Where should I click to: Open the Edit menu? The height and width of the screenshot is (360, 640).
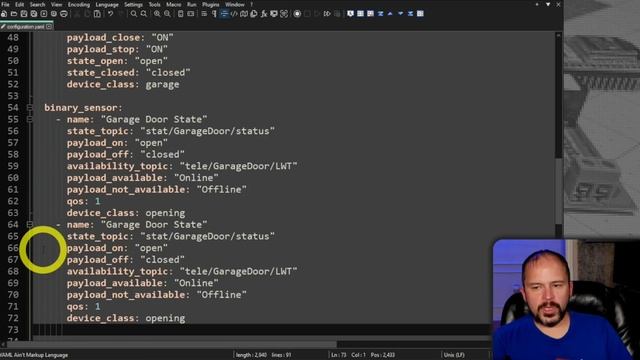pos(19,4)
